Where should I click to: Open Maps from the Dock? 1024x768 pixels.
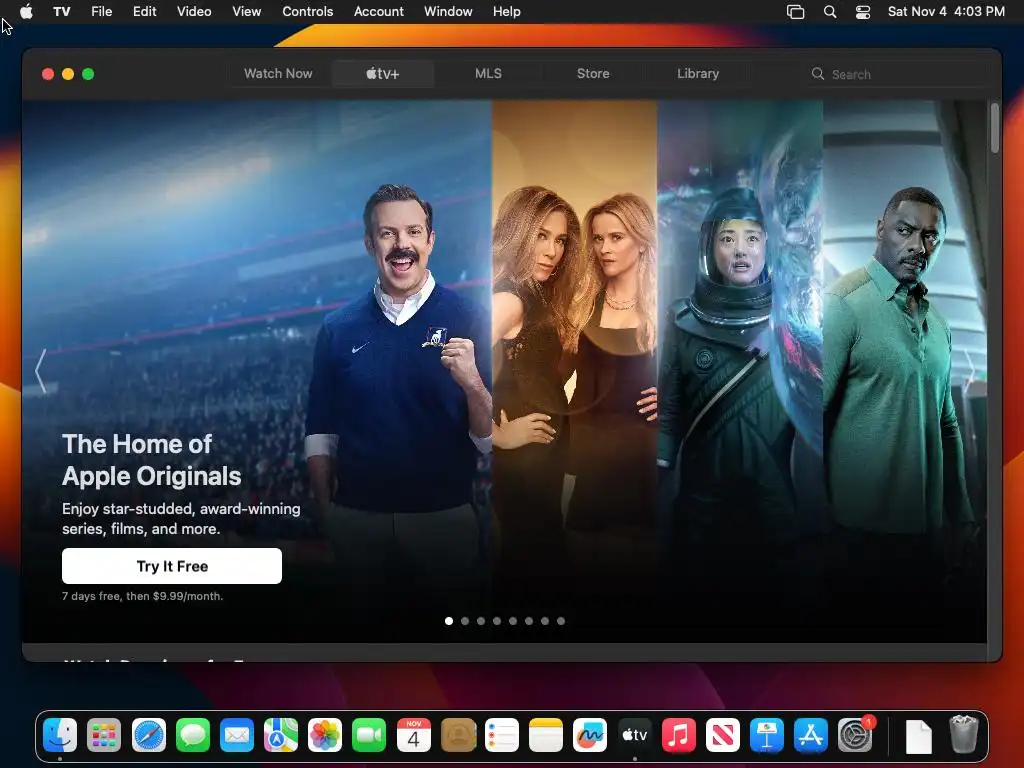click(x=281, y=735)
